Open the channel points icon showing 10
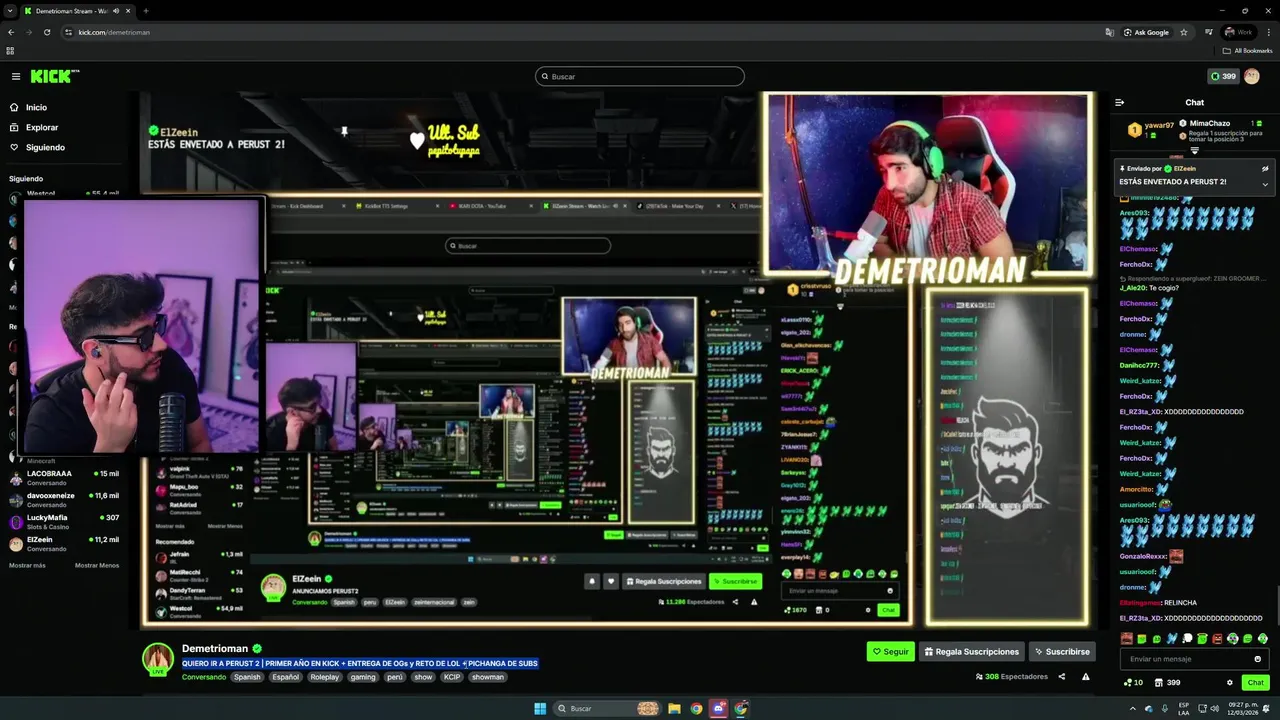1280x720 pixels. (x=1133, y=683)
